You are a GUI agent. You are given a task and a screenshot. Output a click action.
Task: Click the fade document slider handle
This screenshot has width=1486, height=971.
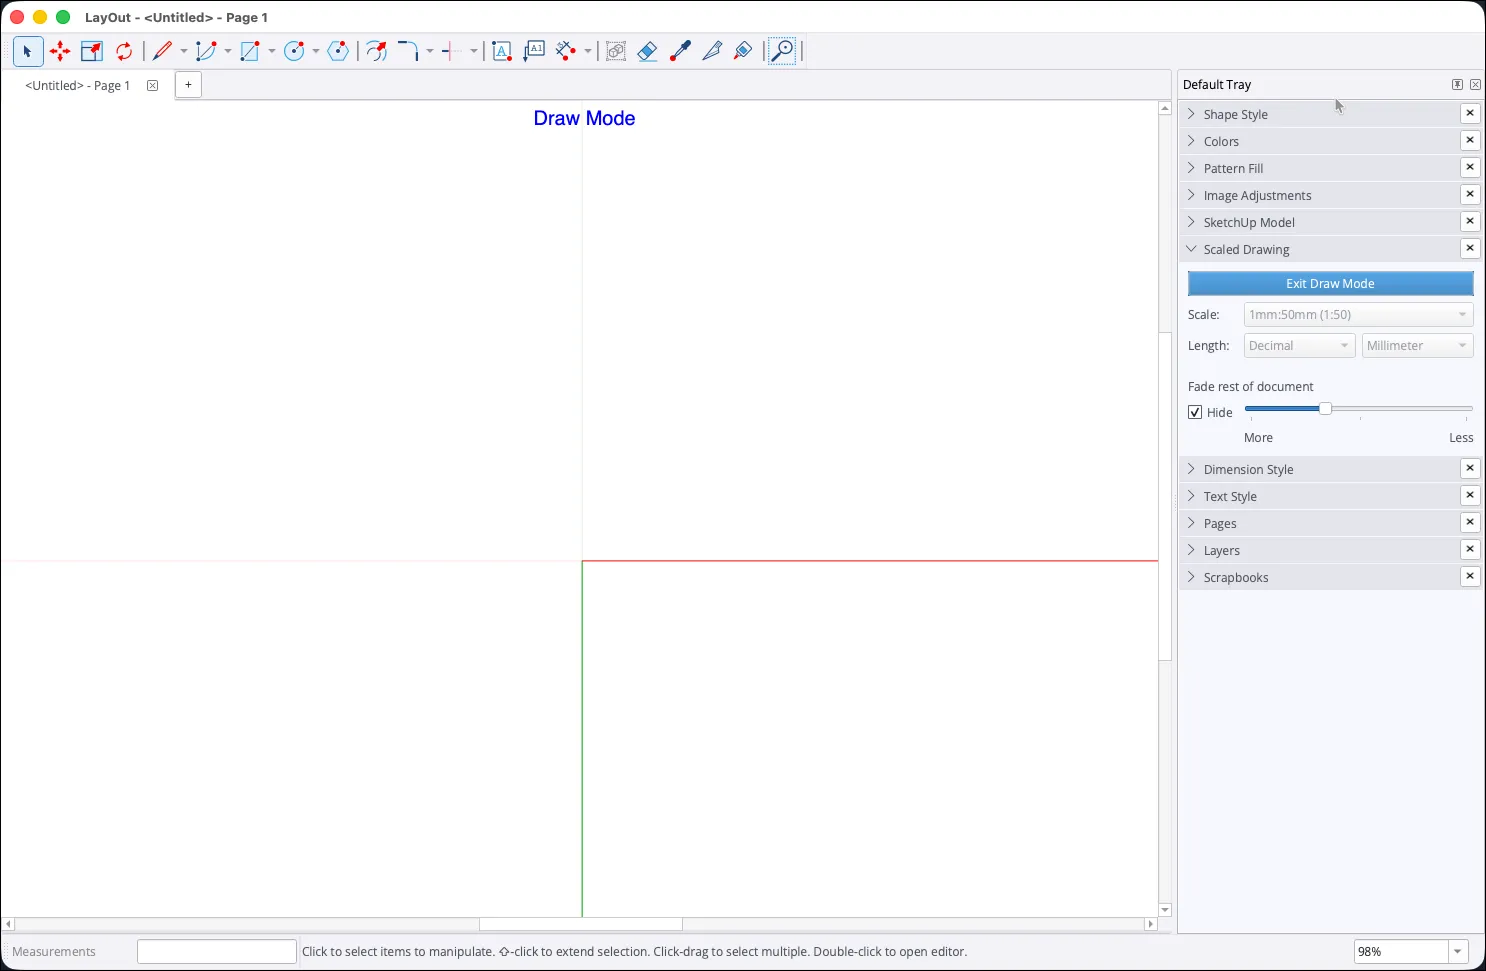pos(1325,408)
